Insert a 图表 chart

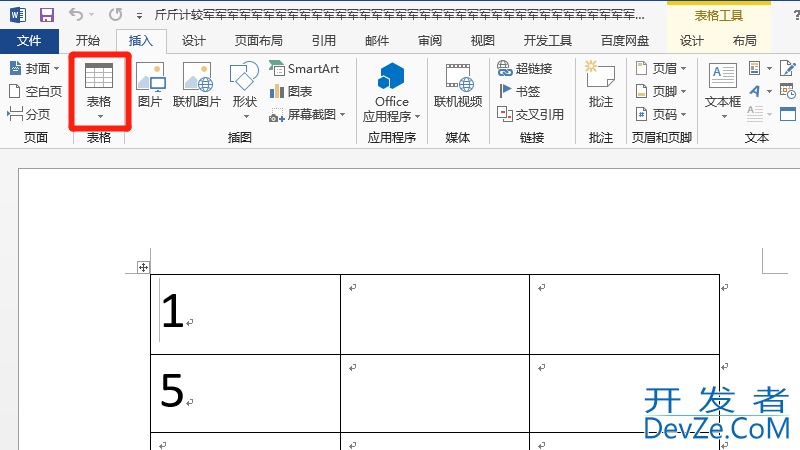291,91
